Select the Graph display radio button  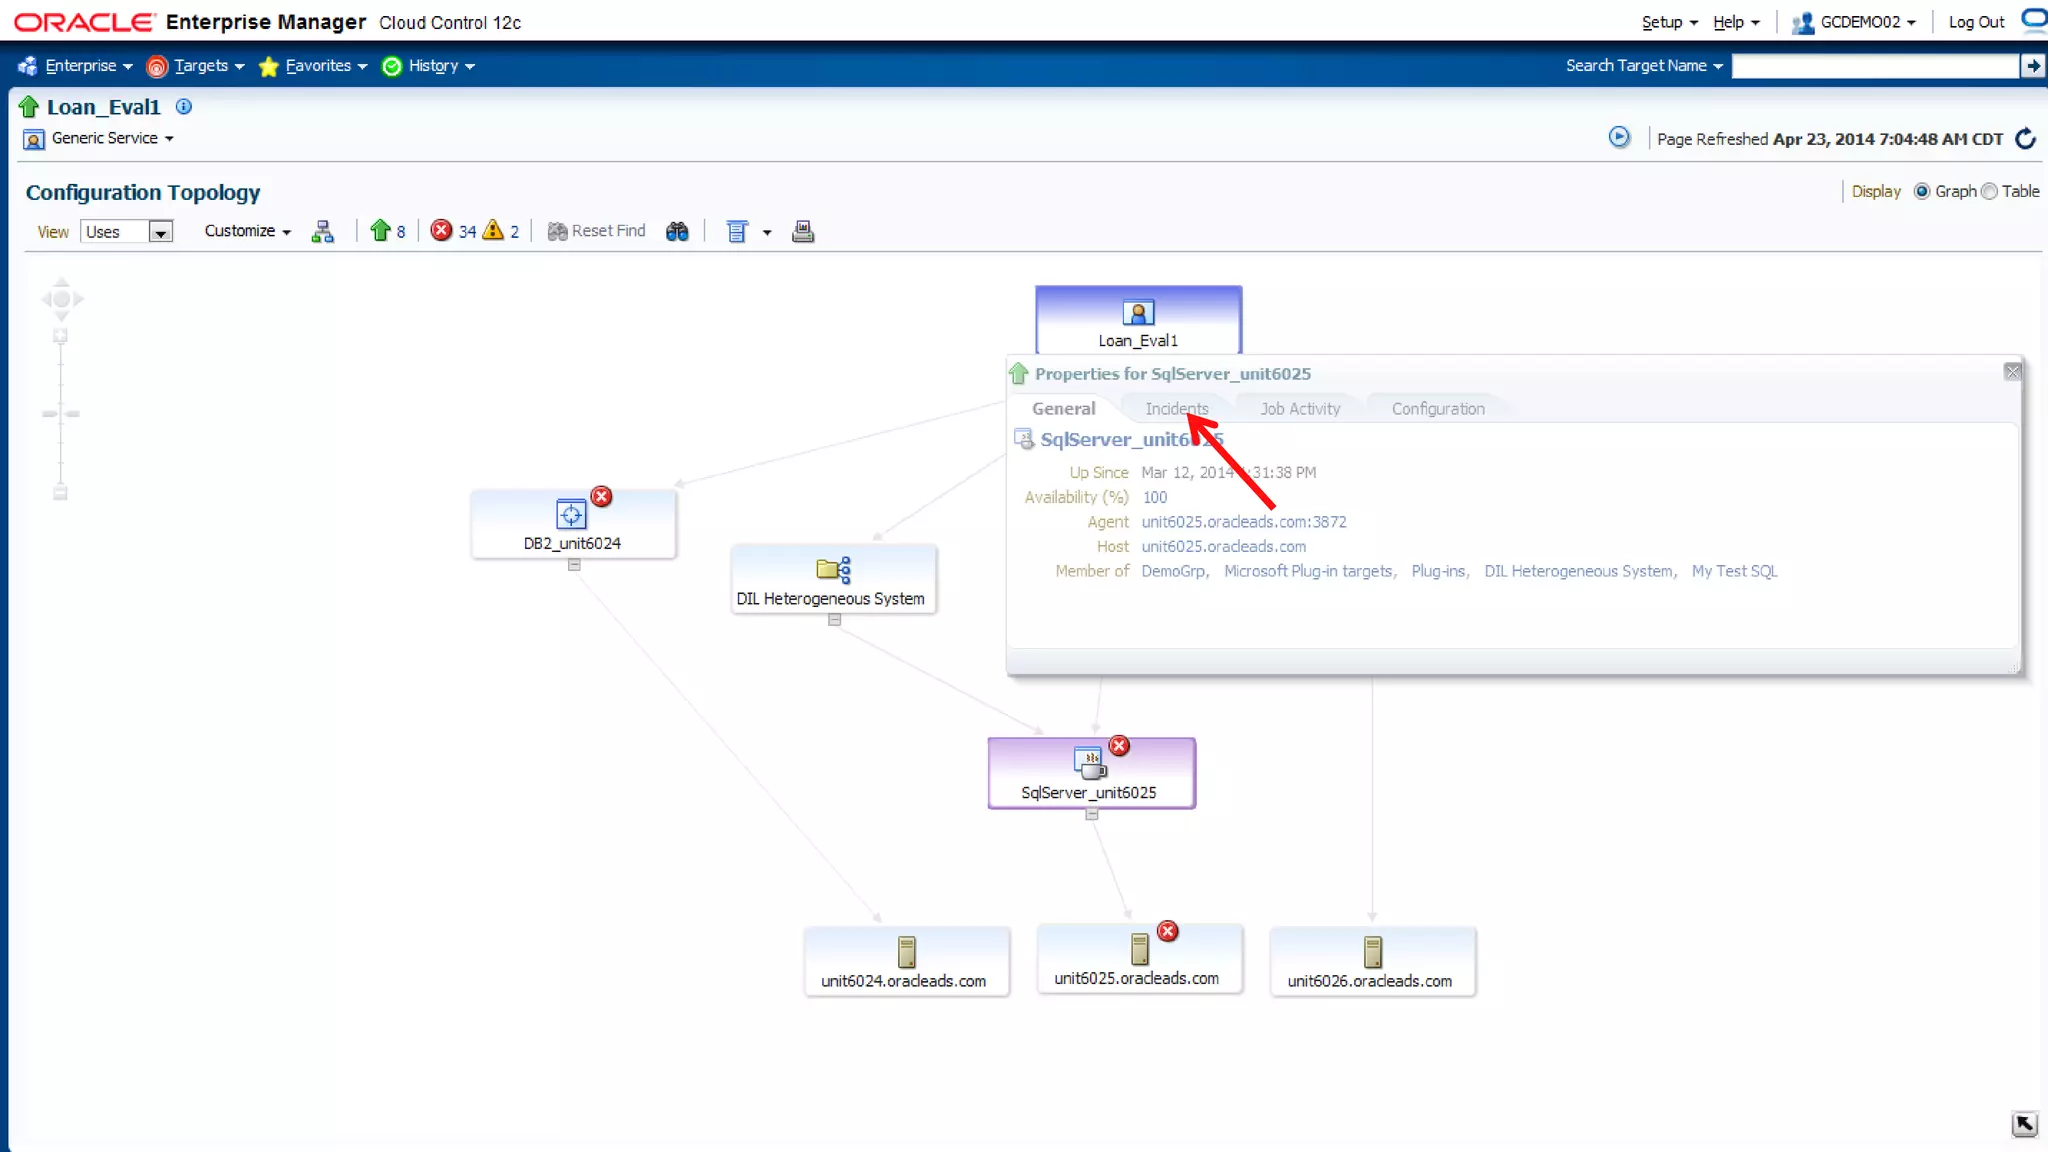coord(1922,191)
